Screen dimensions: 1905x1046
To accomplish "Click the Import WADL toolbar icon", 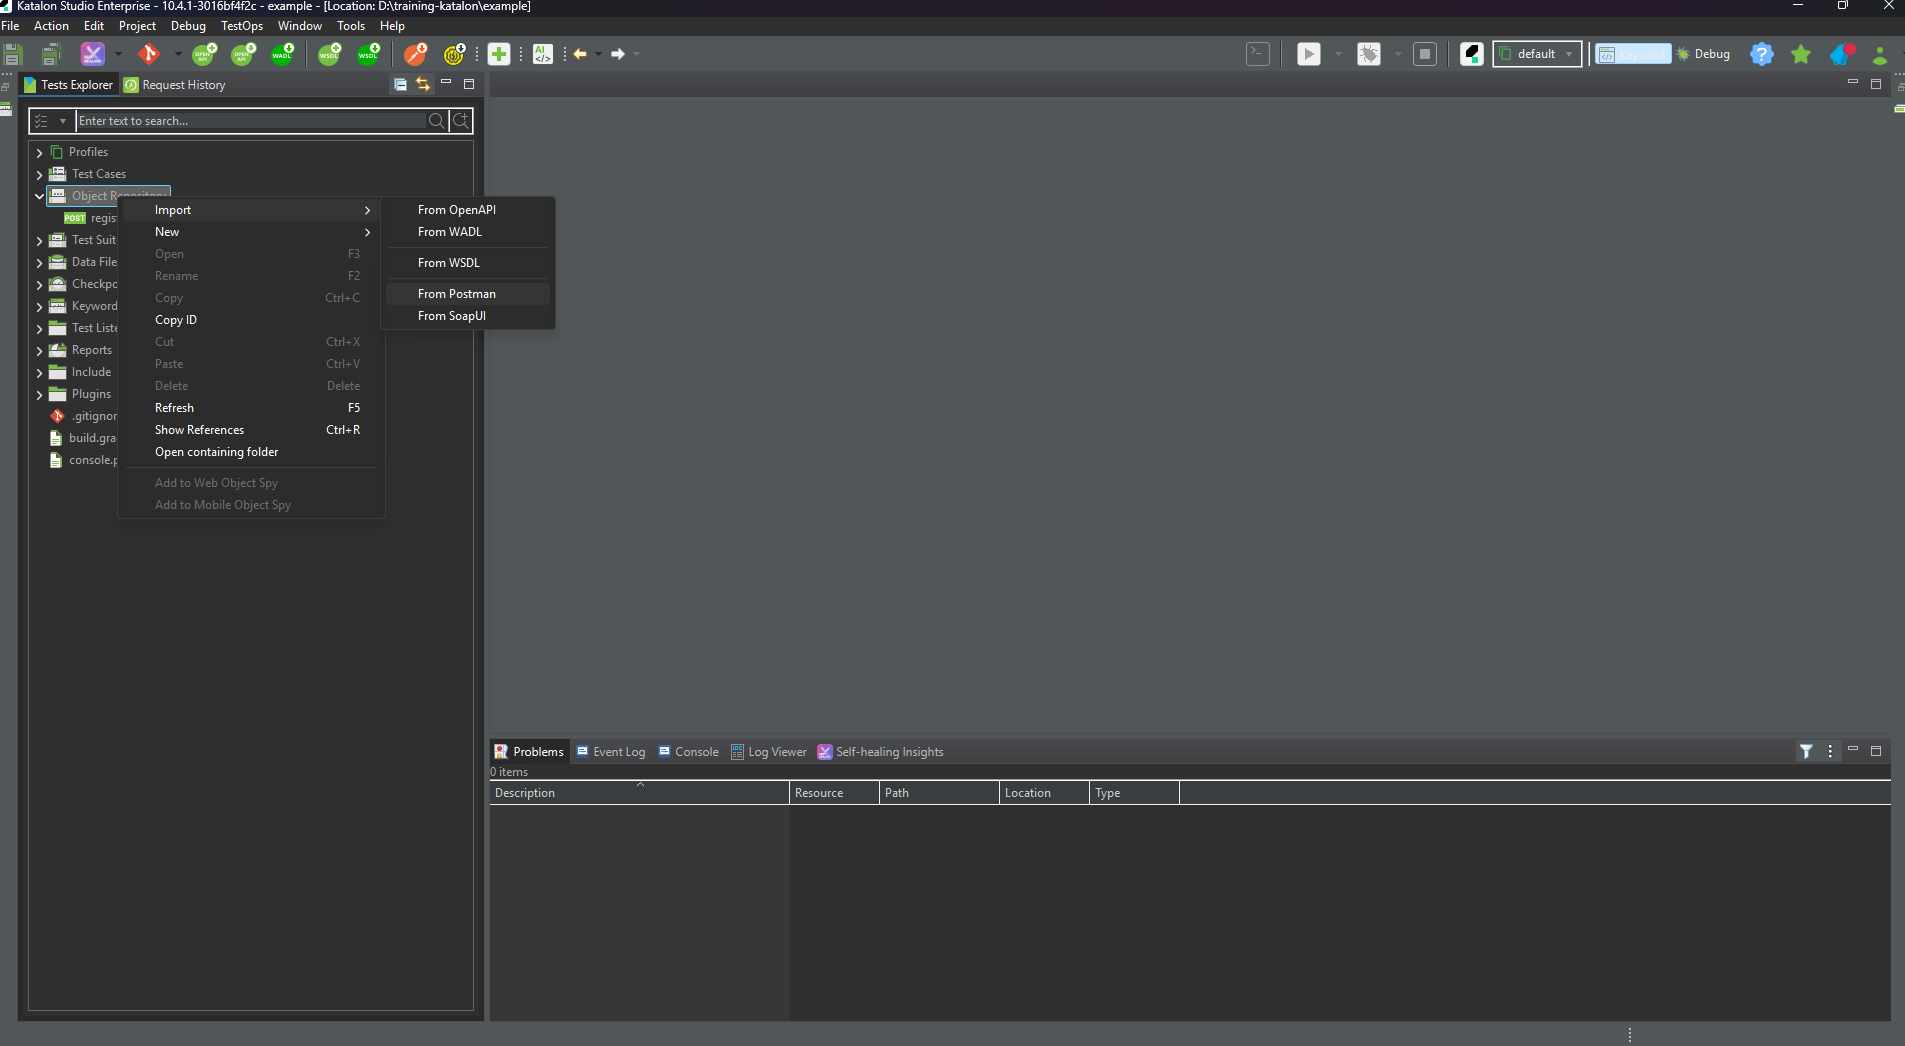I will click(283, 54).
